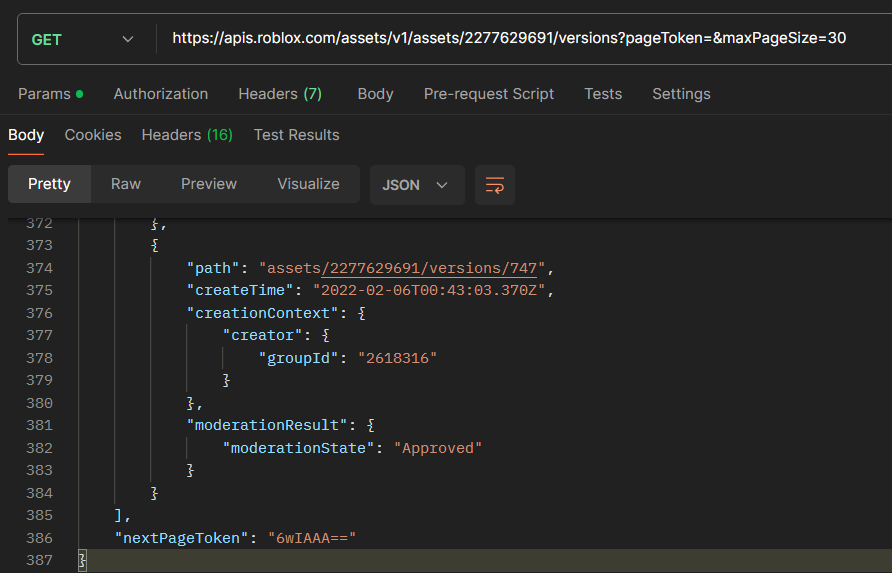Click line number 376 in gutter
The width and height of the screenshot is (892, 573).
point(39,313)
